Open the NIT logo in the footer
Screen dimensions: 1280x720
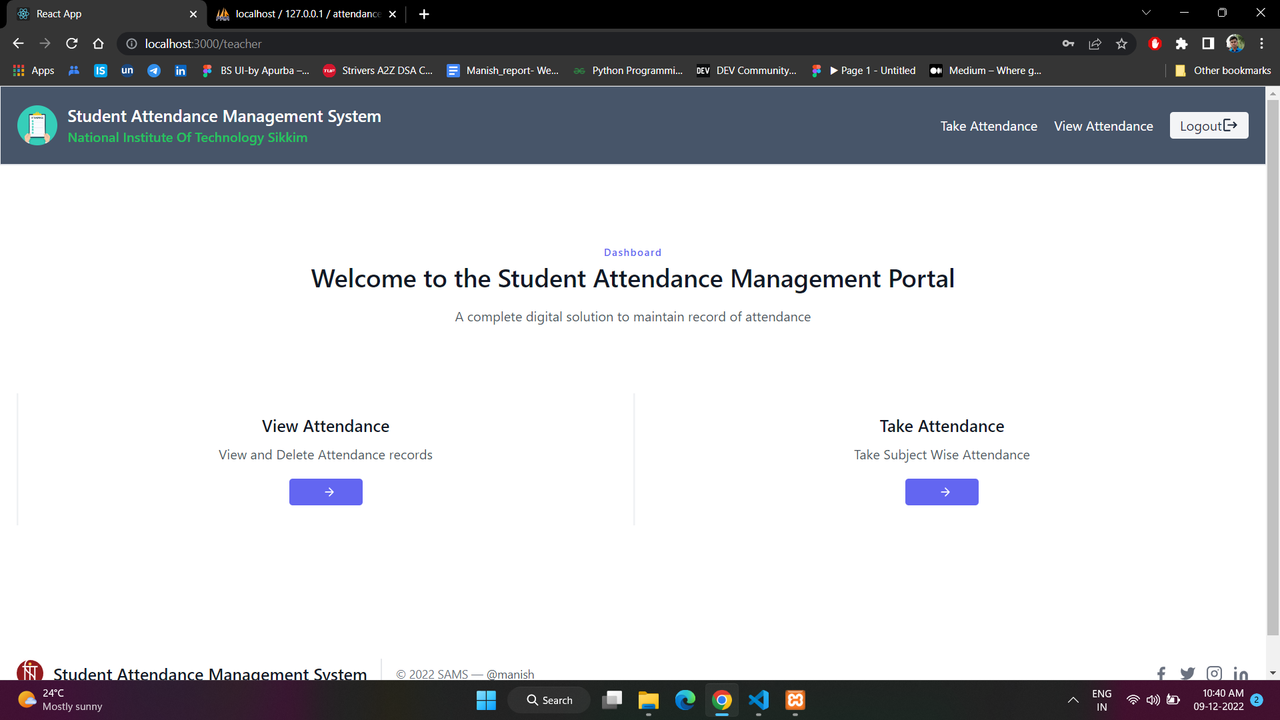29,670
